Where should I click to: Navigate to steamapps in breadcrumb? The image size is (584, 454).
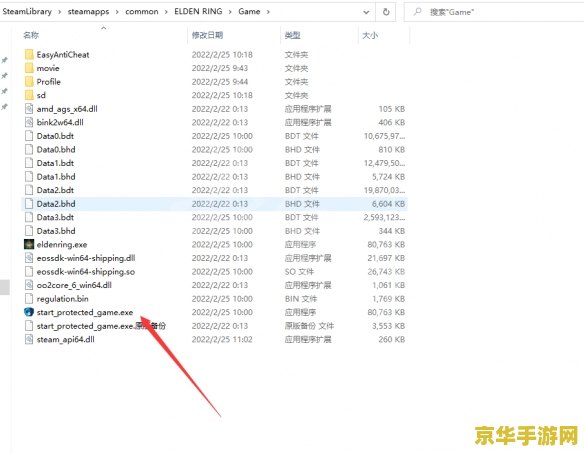(88, 12)
